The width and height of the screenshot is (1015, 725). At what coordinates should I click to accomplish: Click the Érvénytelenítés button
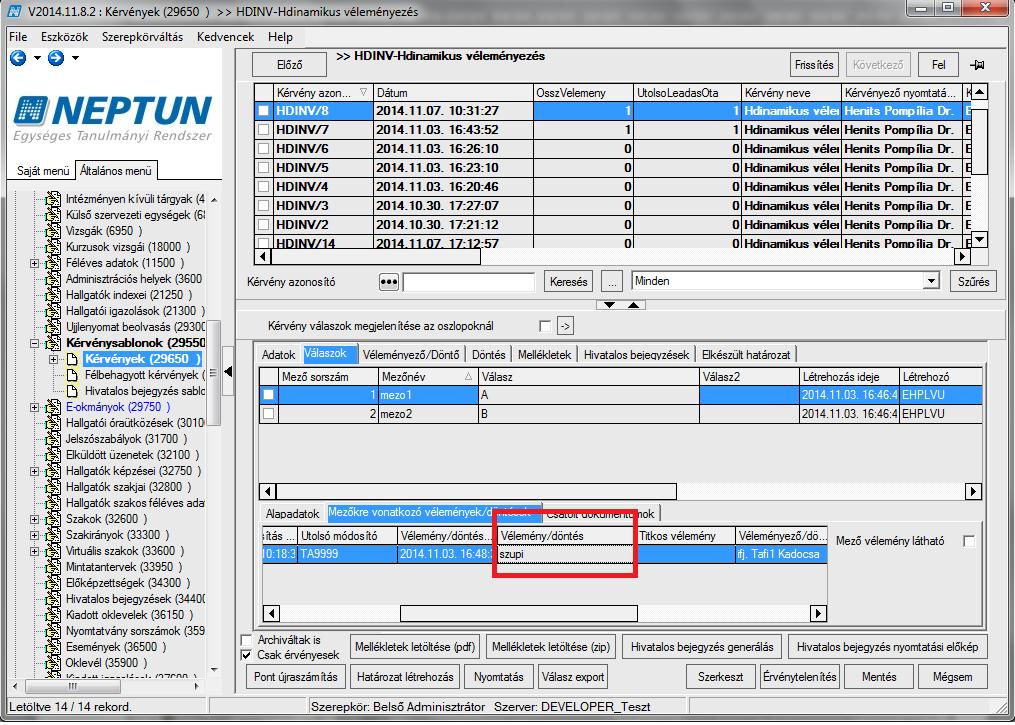(x=800, y=677)
